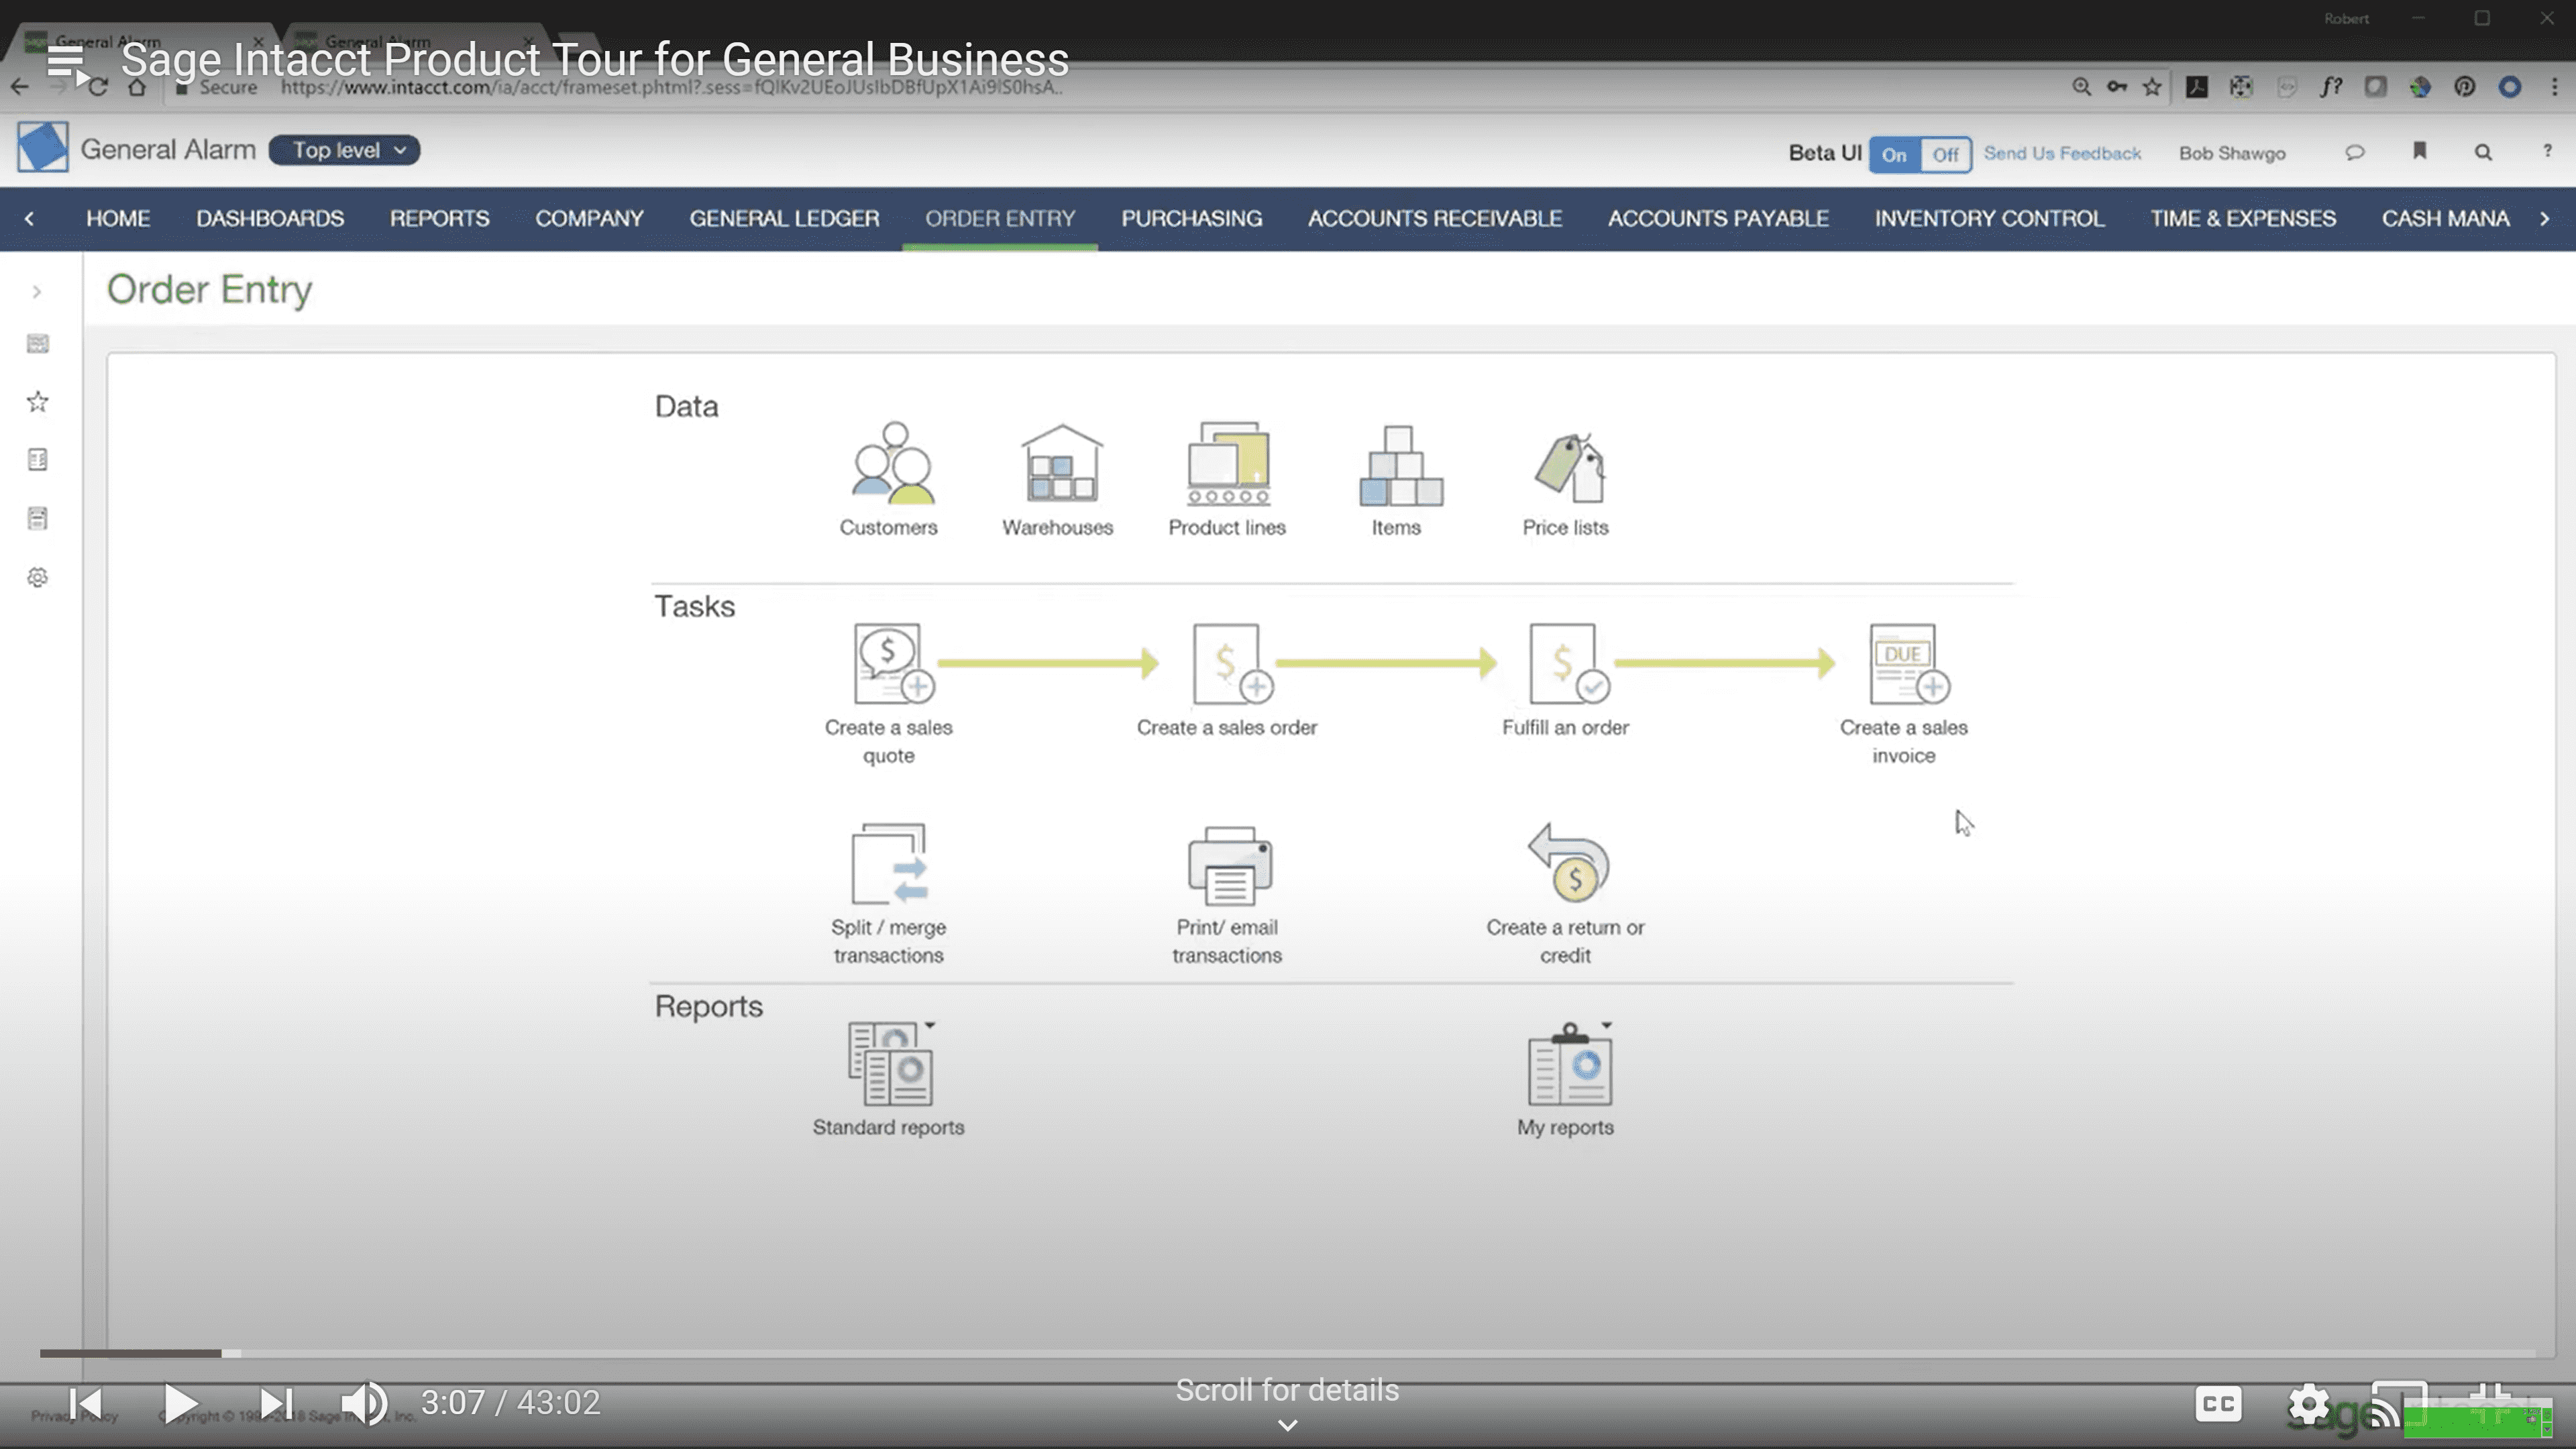
Task: Open the HOME menu
Action: [118, 218]
